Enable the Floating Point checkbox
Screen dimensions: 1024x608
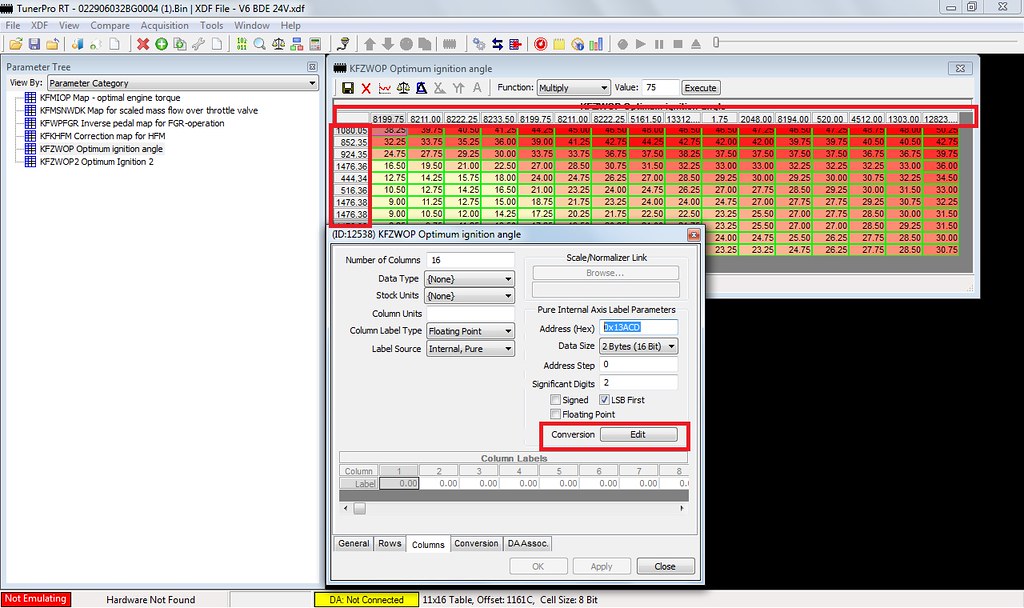pos(555,414)
